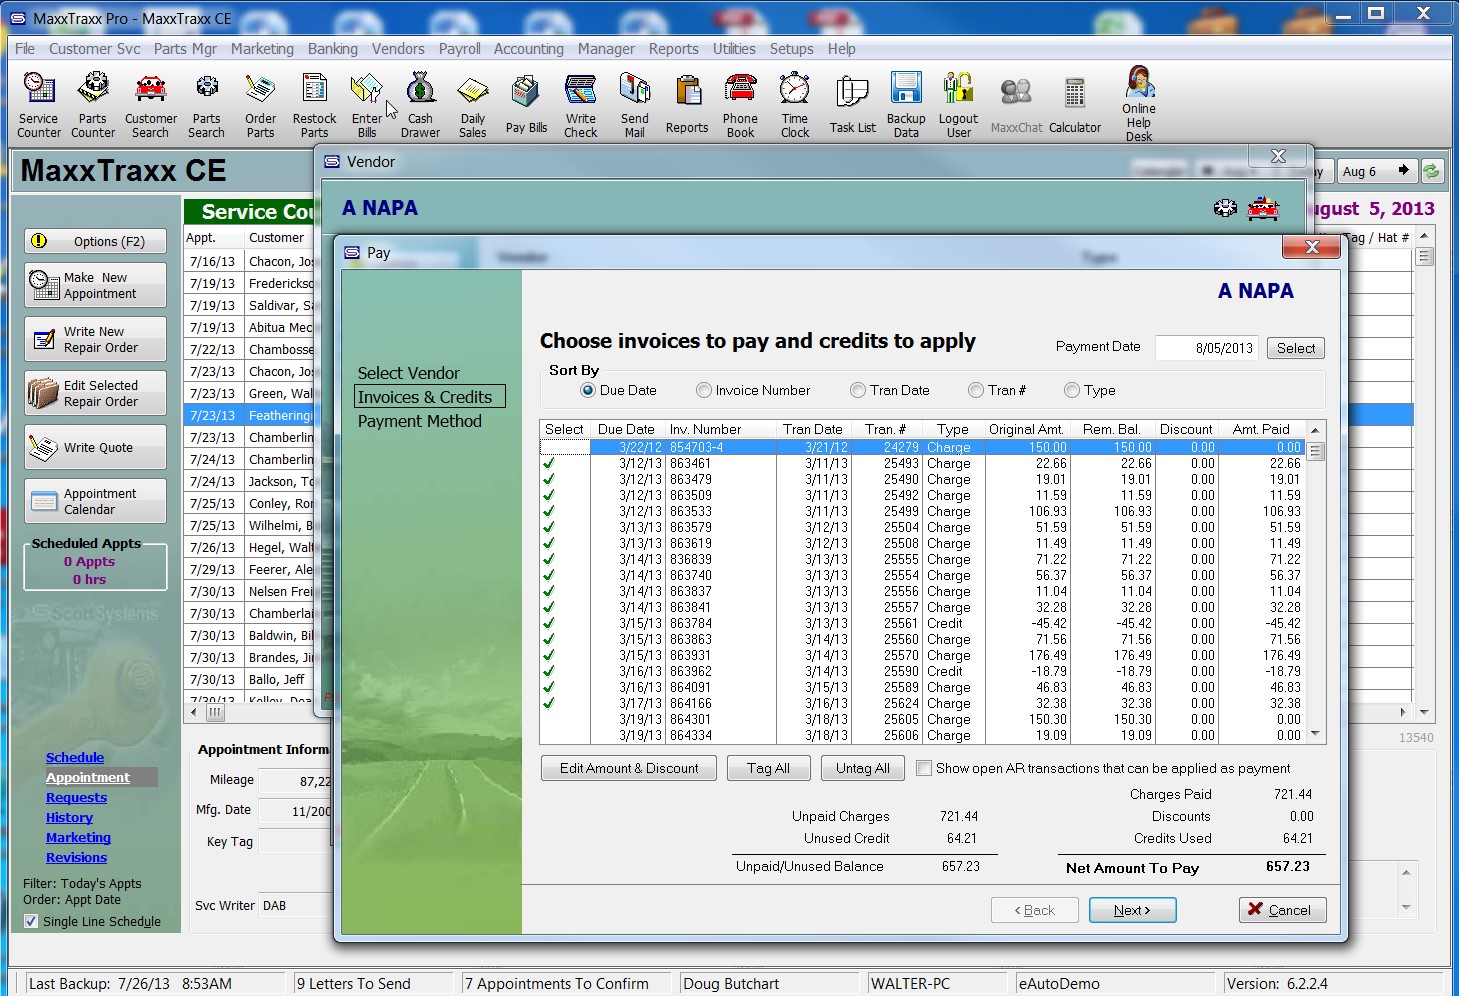Screen dimensions: 1459x996
Task: Open the Appointment Calendar button
Action: tap(96, 502)
